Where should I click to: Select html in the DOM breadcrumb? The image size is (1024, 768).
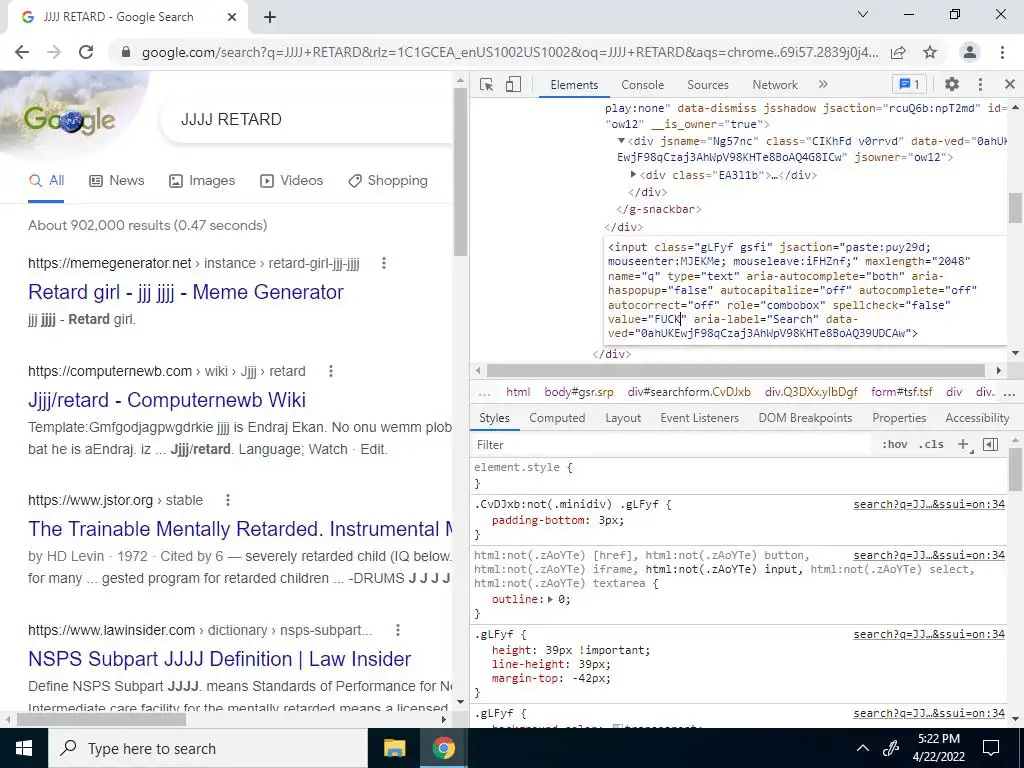click(x=518, y=392)
